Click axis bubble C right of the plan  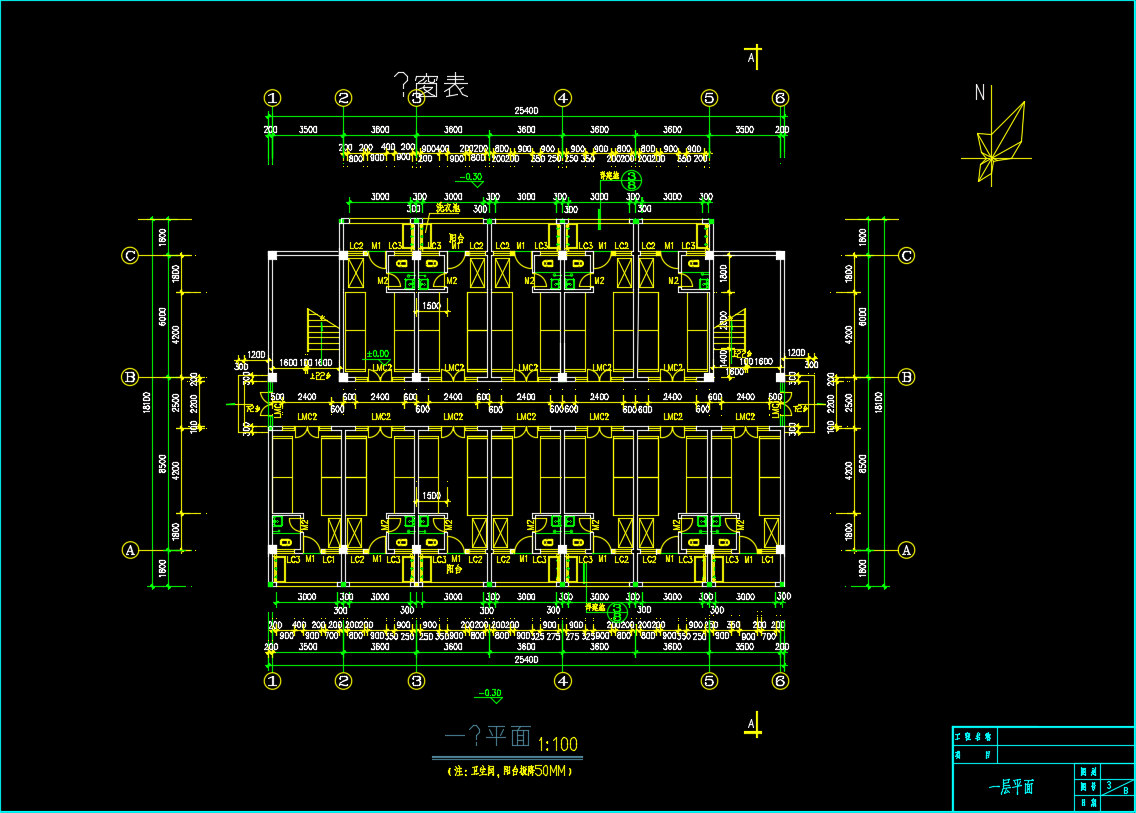tap(906, 256)
